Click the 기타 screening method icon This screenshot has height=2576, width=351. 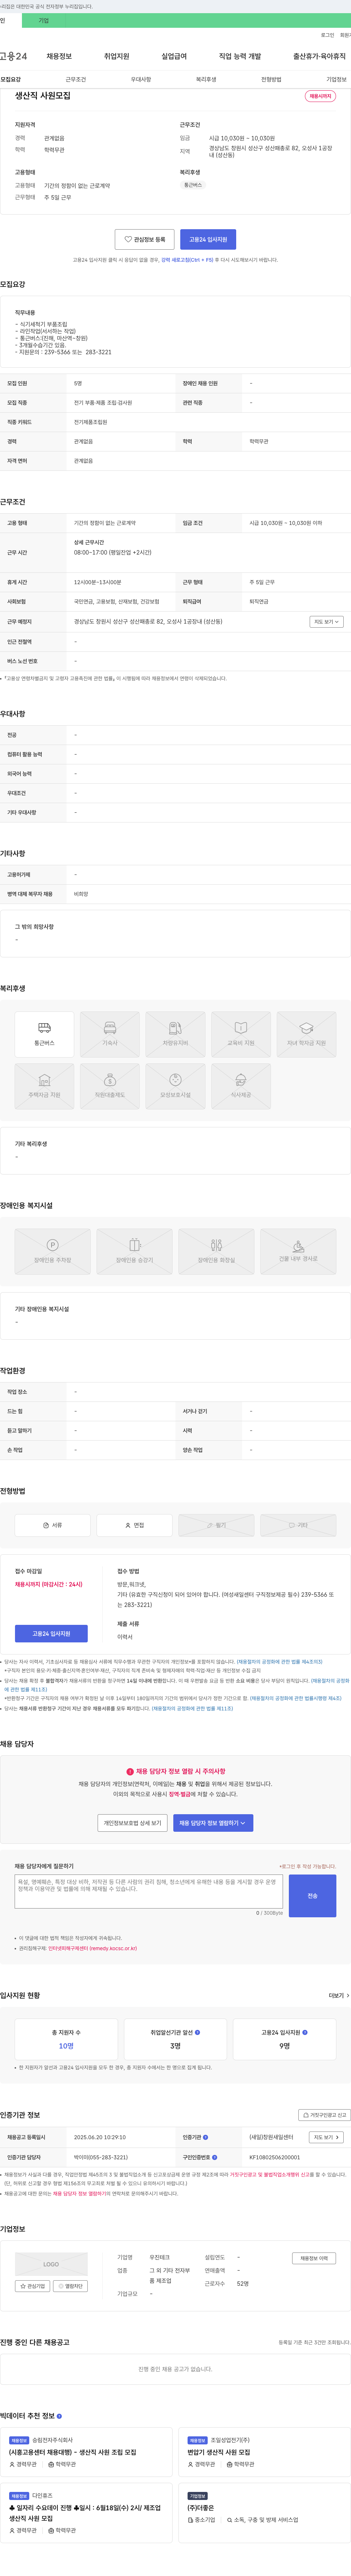298,1525
